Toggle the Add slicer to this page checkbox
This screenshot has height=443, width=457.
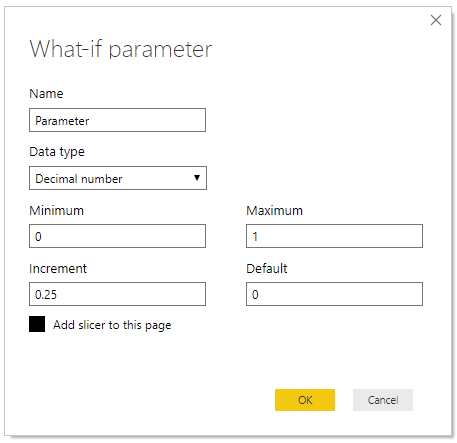coord(37,324)
